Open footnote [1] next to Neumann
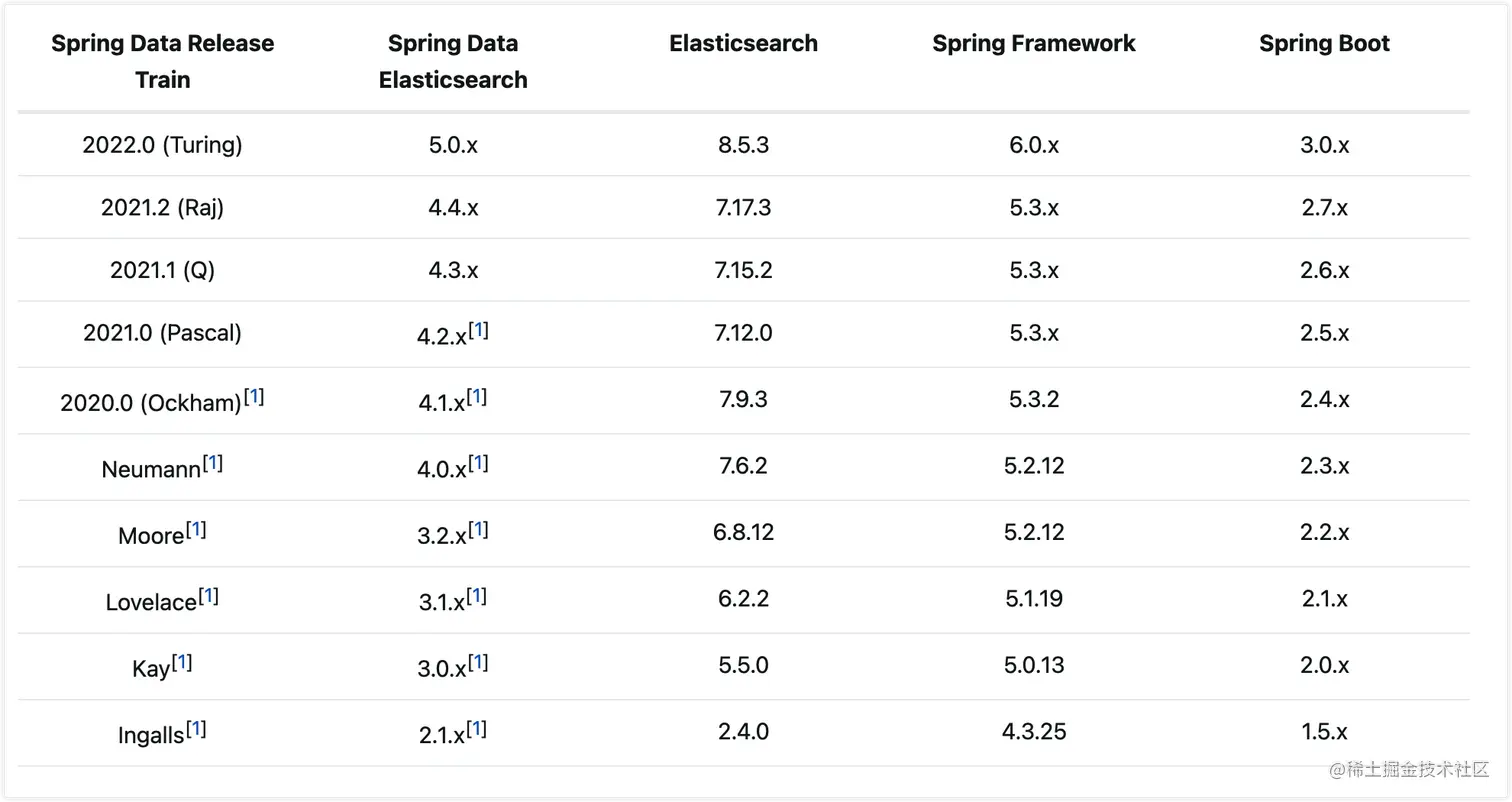The height and width of the screenshot is (802, 1512). tap(213, 463)
